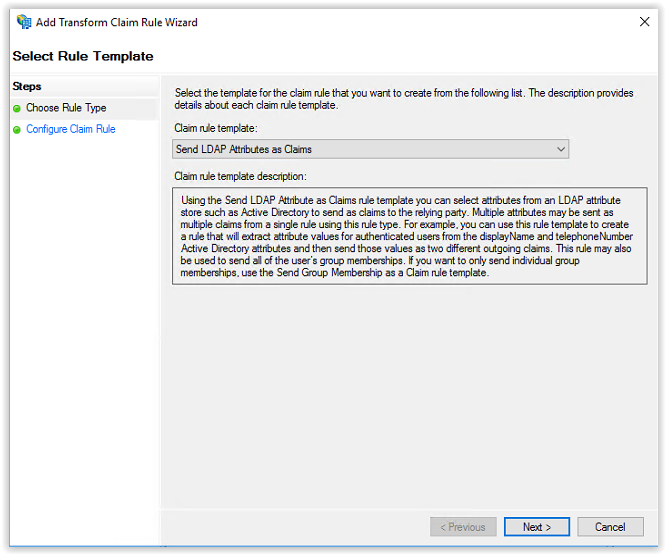This screenshot has height=555, width=666.
Task: Click the instruction paragraph above the dropdown
Action: tap(404, 99)
